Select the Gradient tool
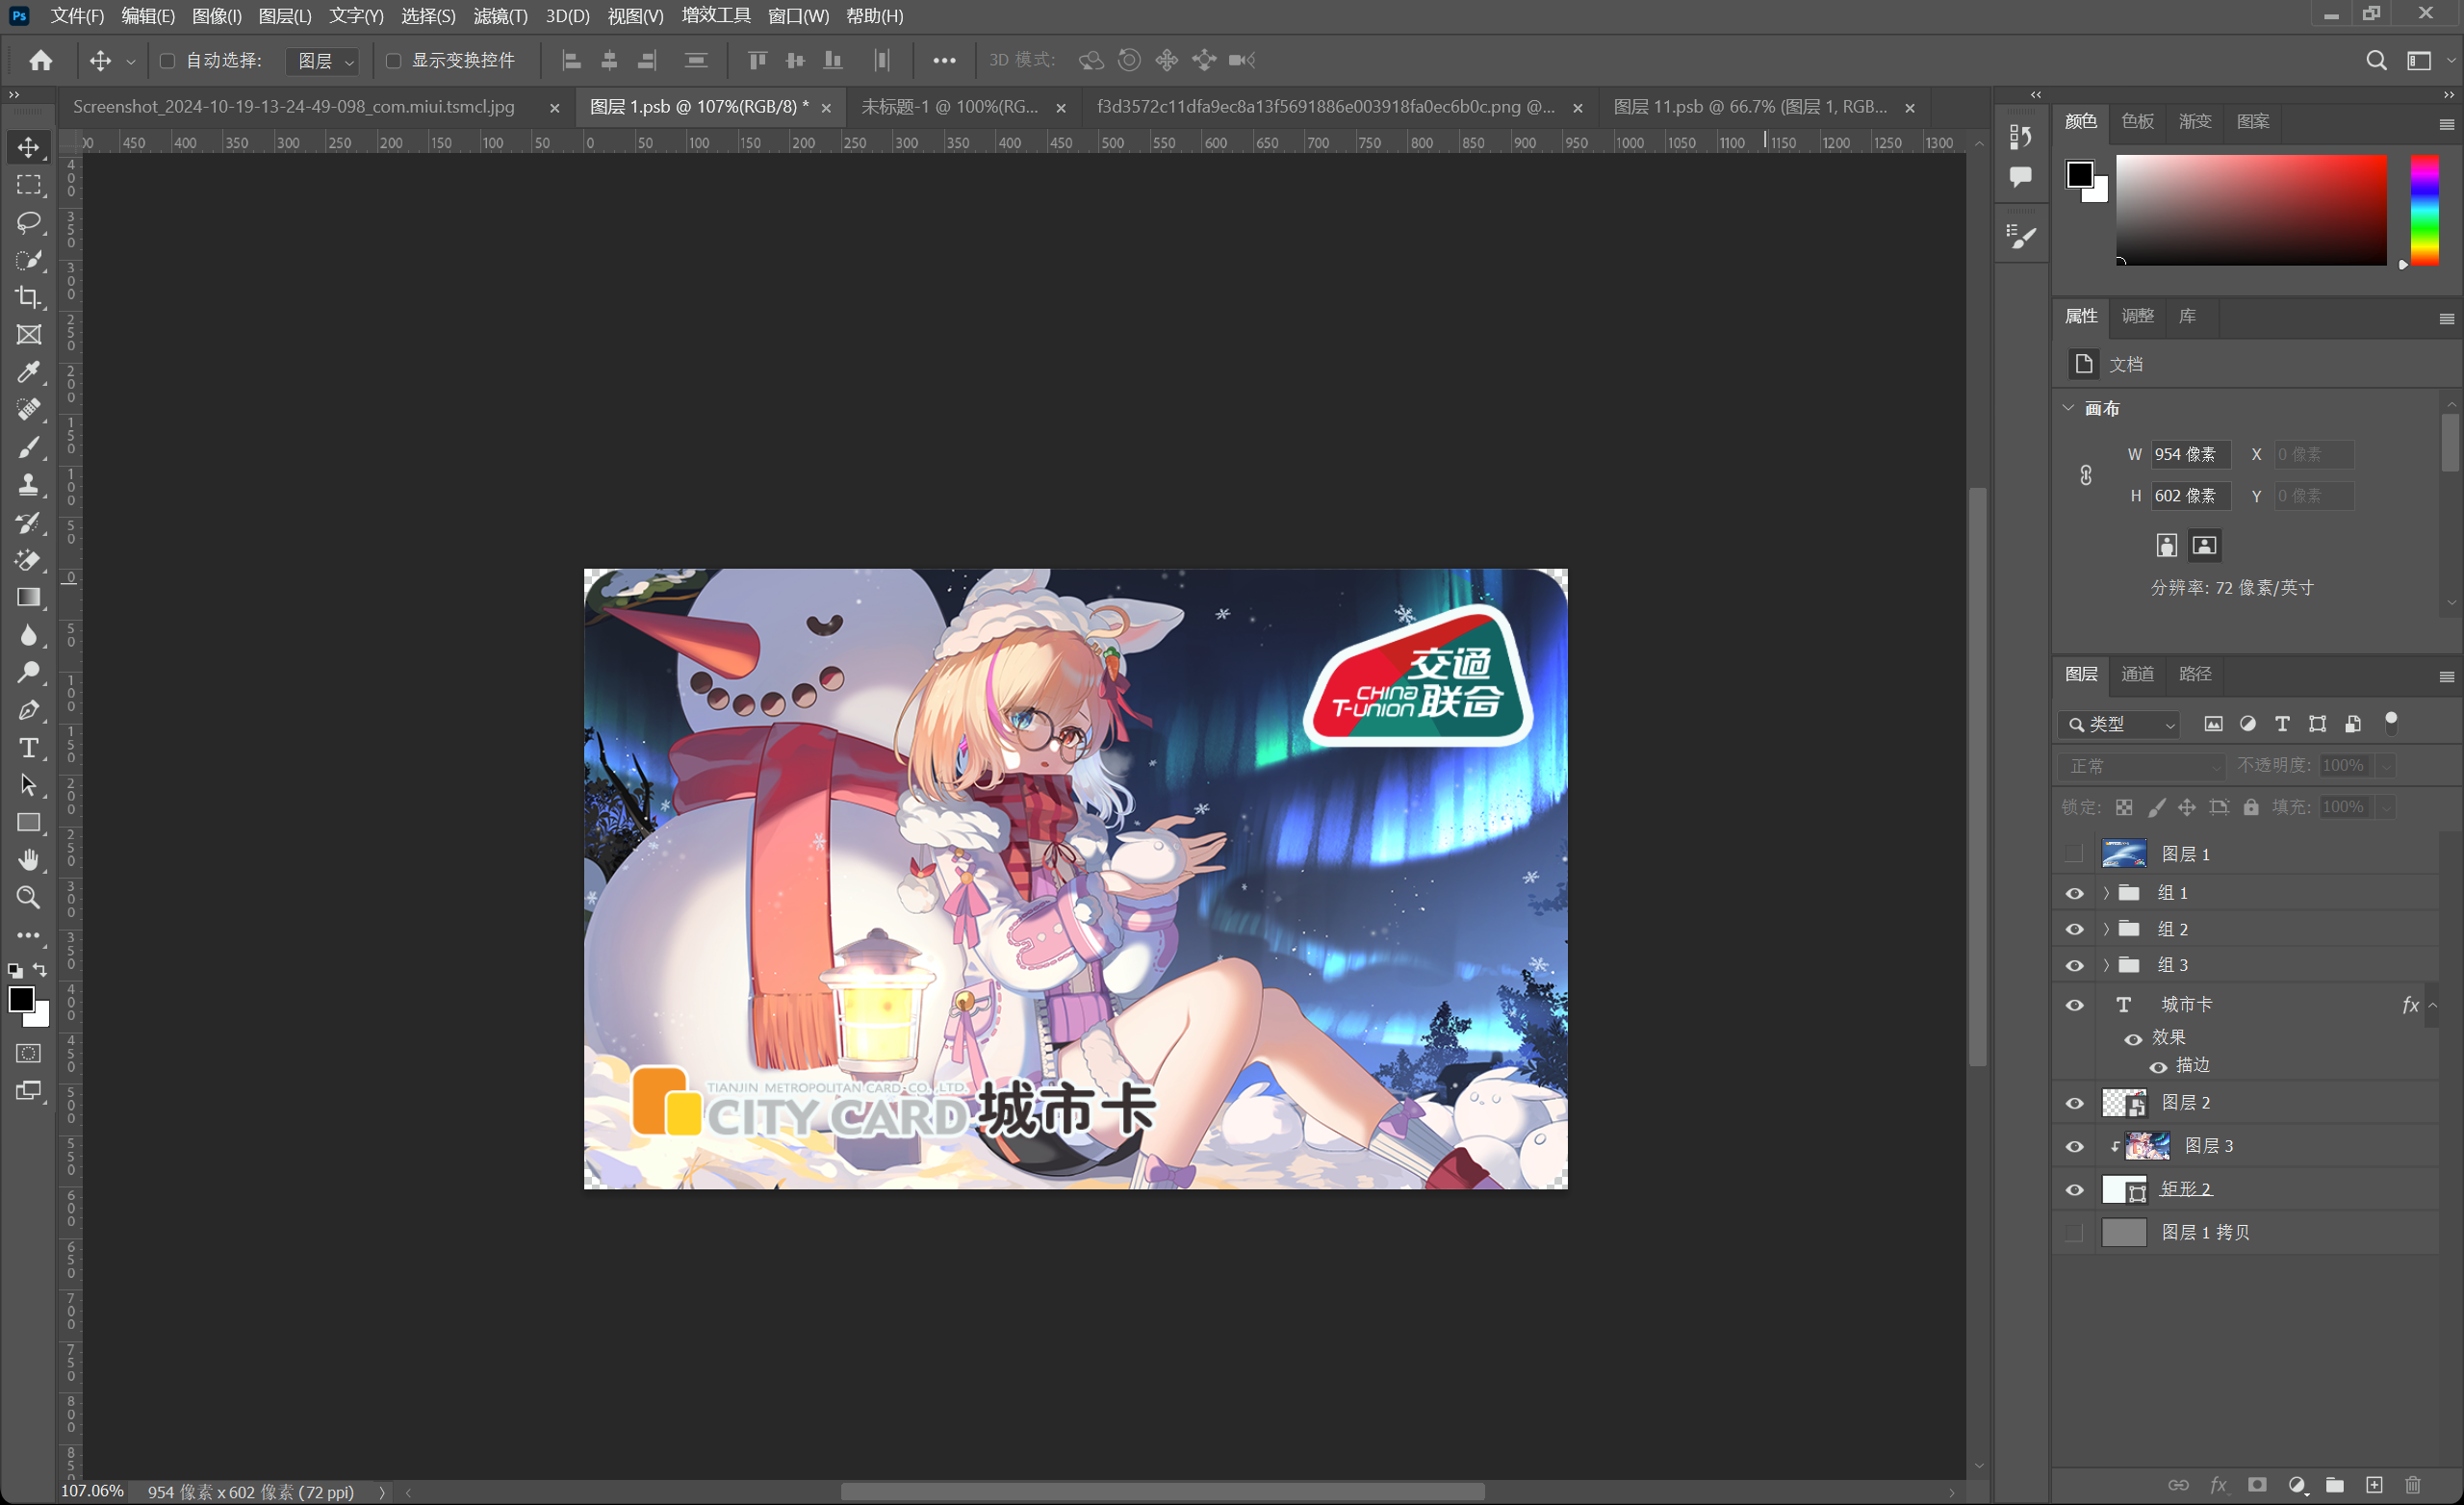Screen dimensions: 2464x1505 click(28, 597)
